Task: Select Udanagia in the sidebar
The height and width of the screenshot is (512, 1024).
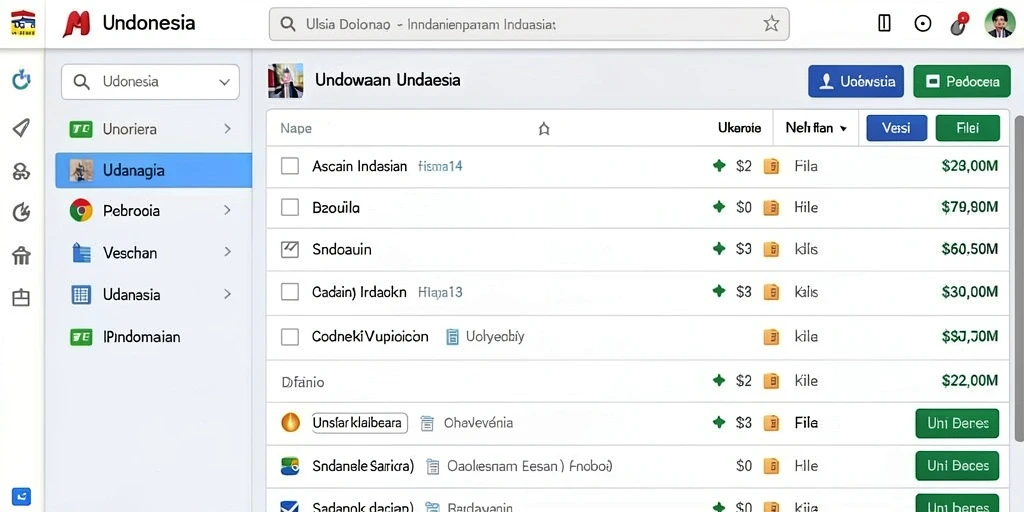Action: 153,170
